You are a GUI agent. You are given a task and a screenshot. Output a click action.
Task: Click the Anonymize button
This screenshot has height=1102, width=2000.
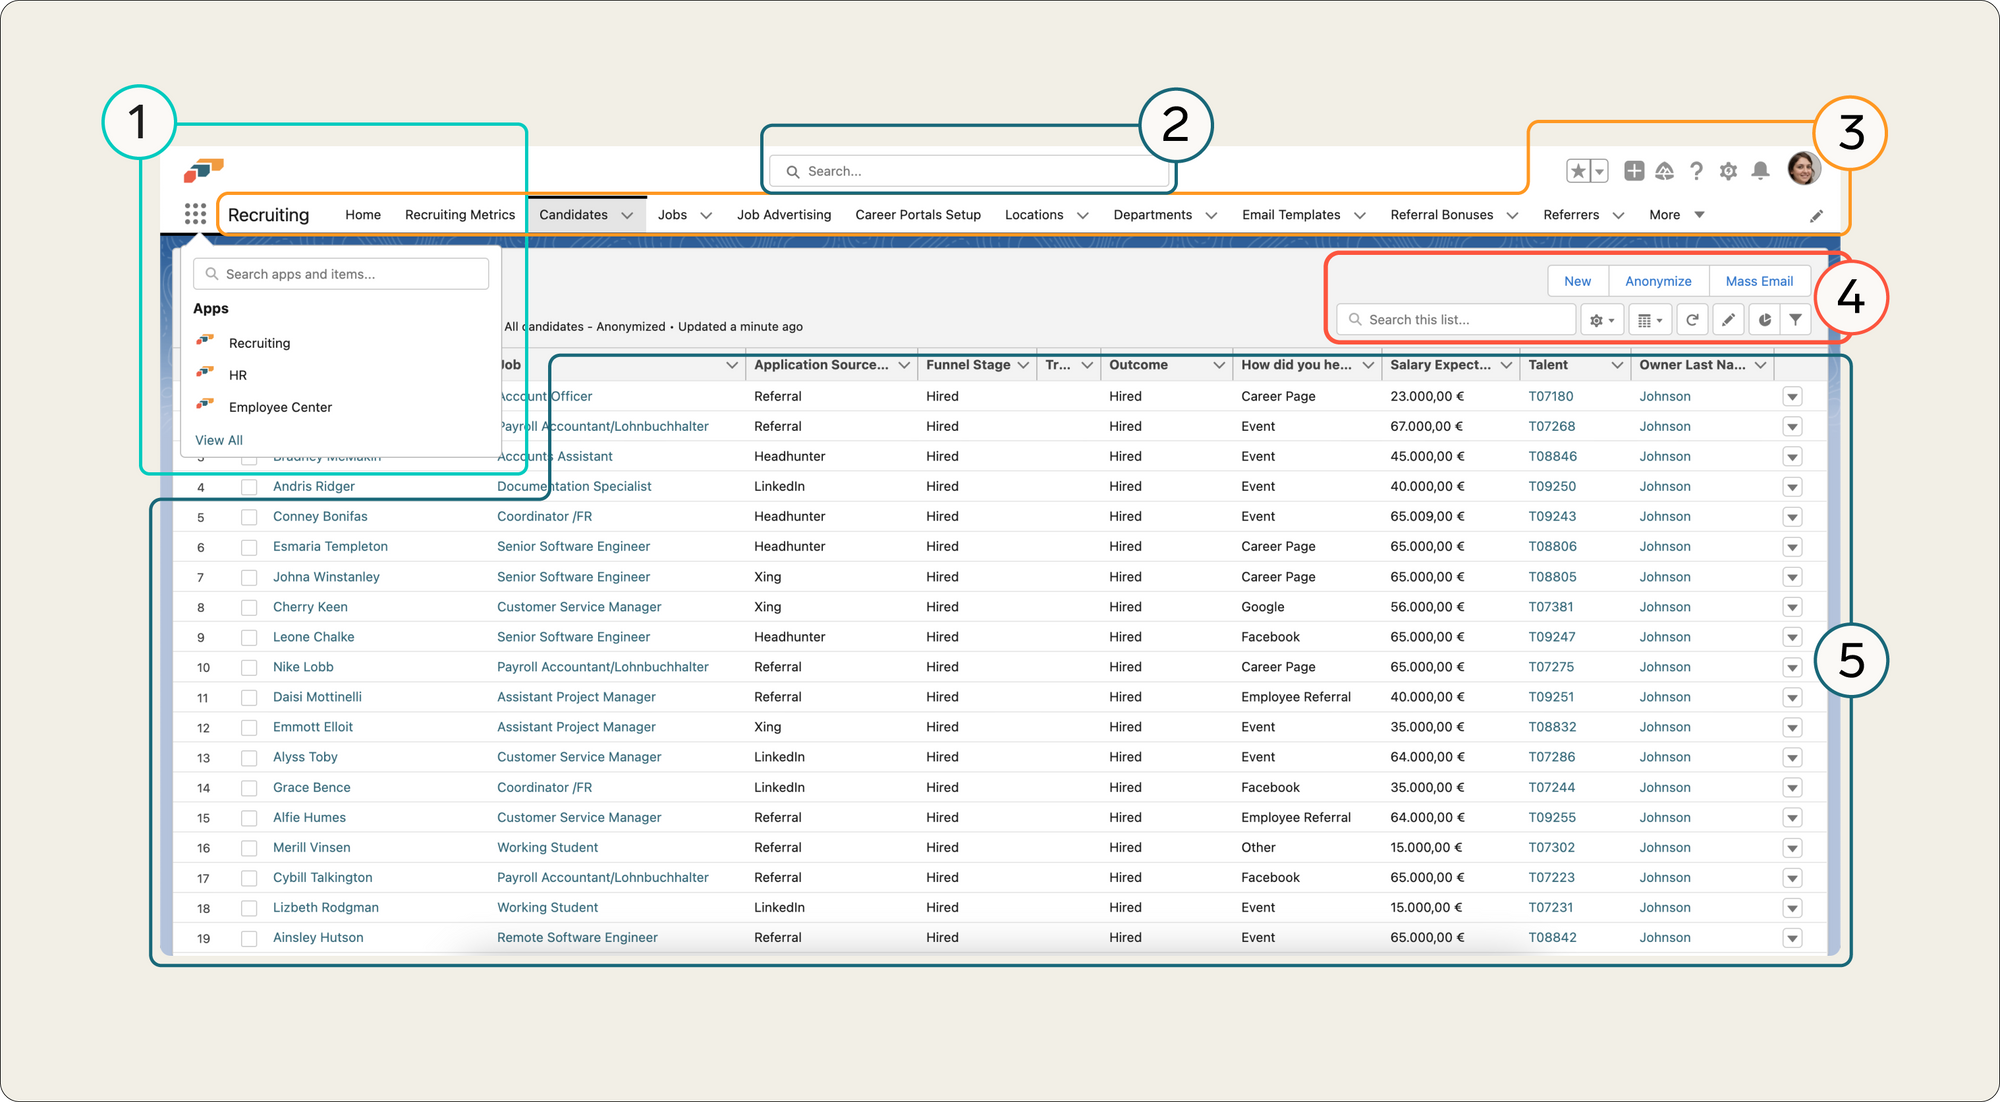1658,281
